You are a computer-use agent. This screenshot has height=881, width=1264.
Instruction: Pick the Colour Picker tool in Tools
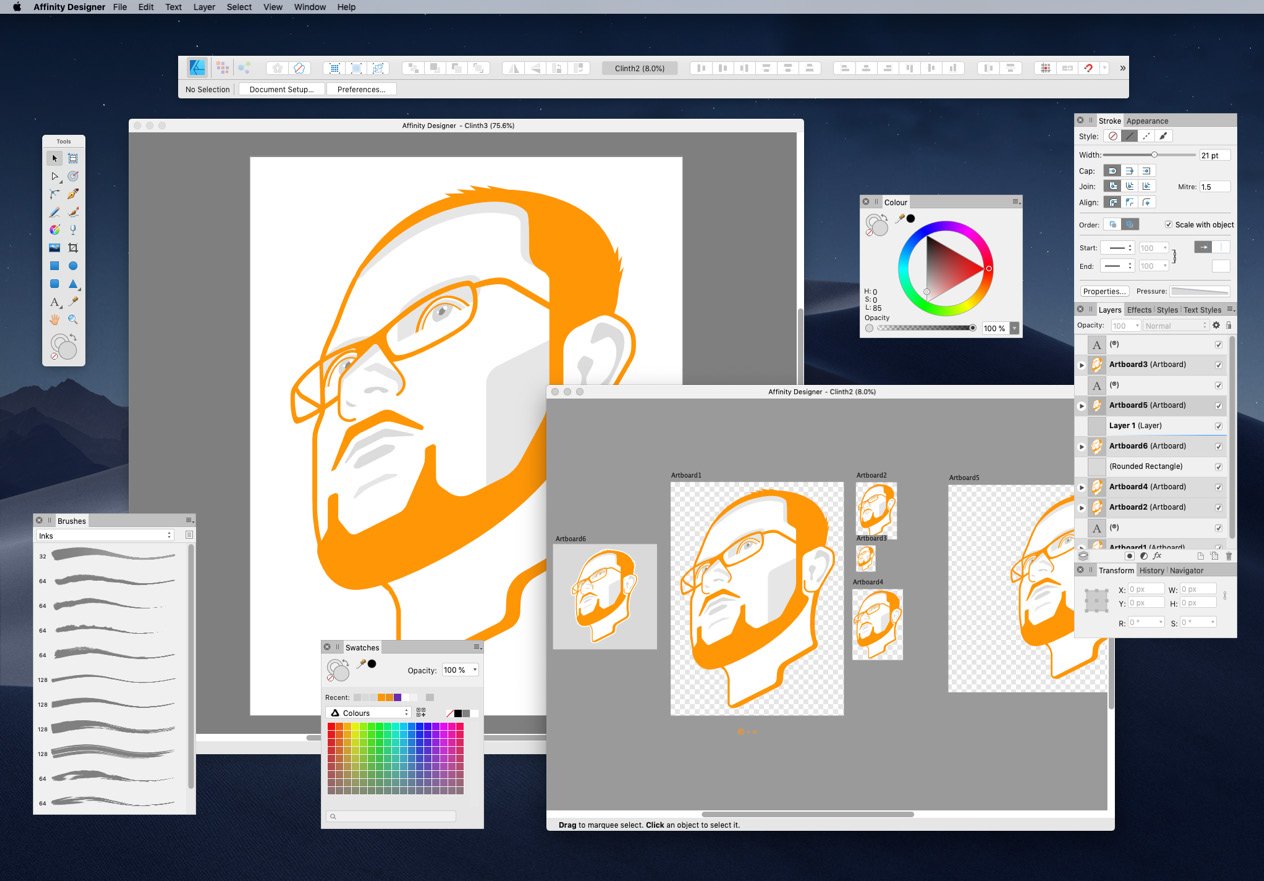73,302
